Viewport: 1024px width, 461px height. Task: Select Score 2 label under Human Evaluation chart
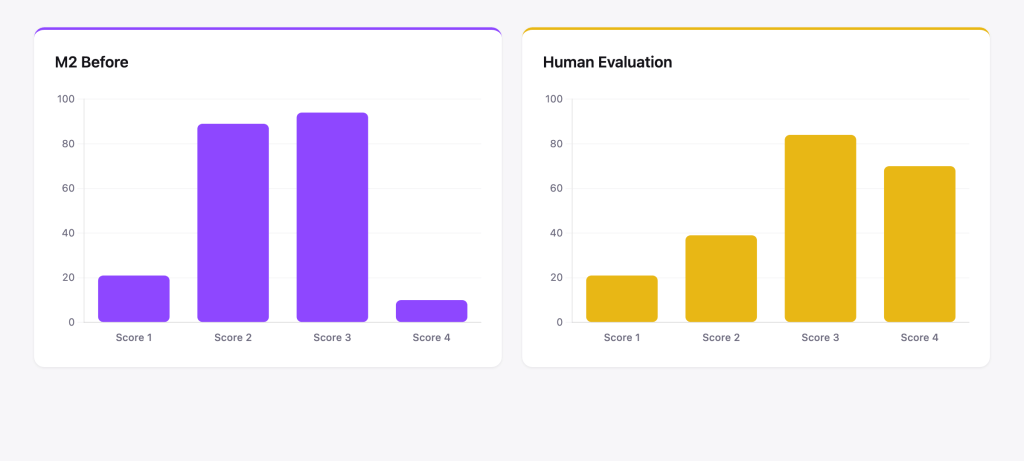click(721, 338)
